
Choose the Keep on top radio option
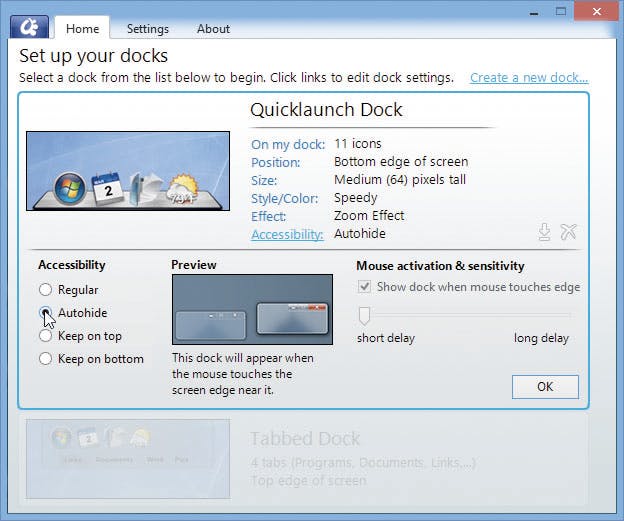[45, 336]
